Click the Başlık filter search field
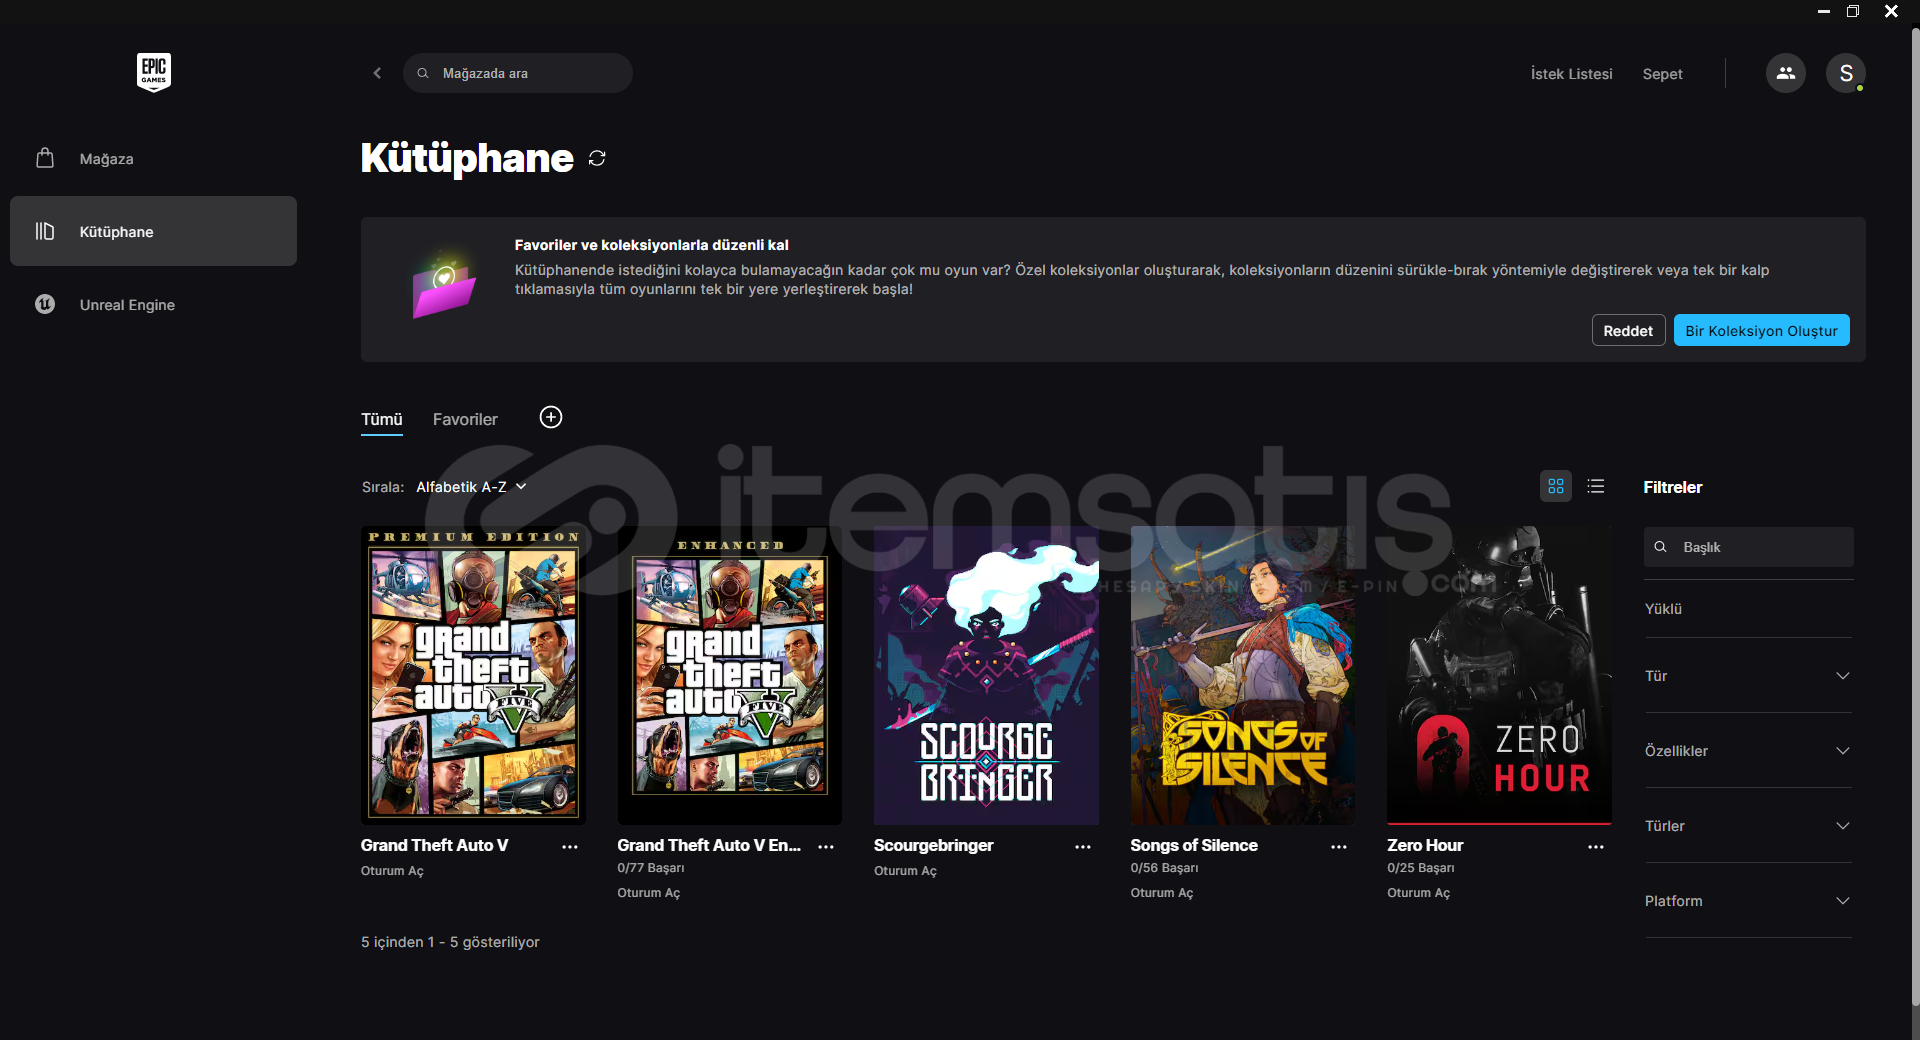Screen dimensions: 1920x1040 point(1749,547)
